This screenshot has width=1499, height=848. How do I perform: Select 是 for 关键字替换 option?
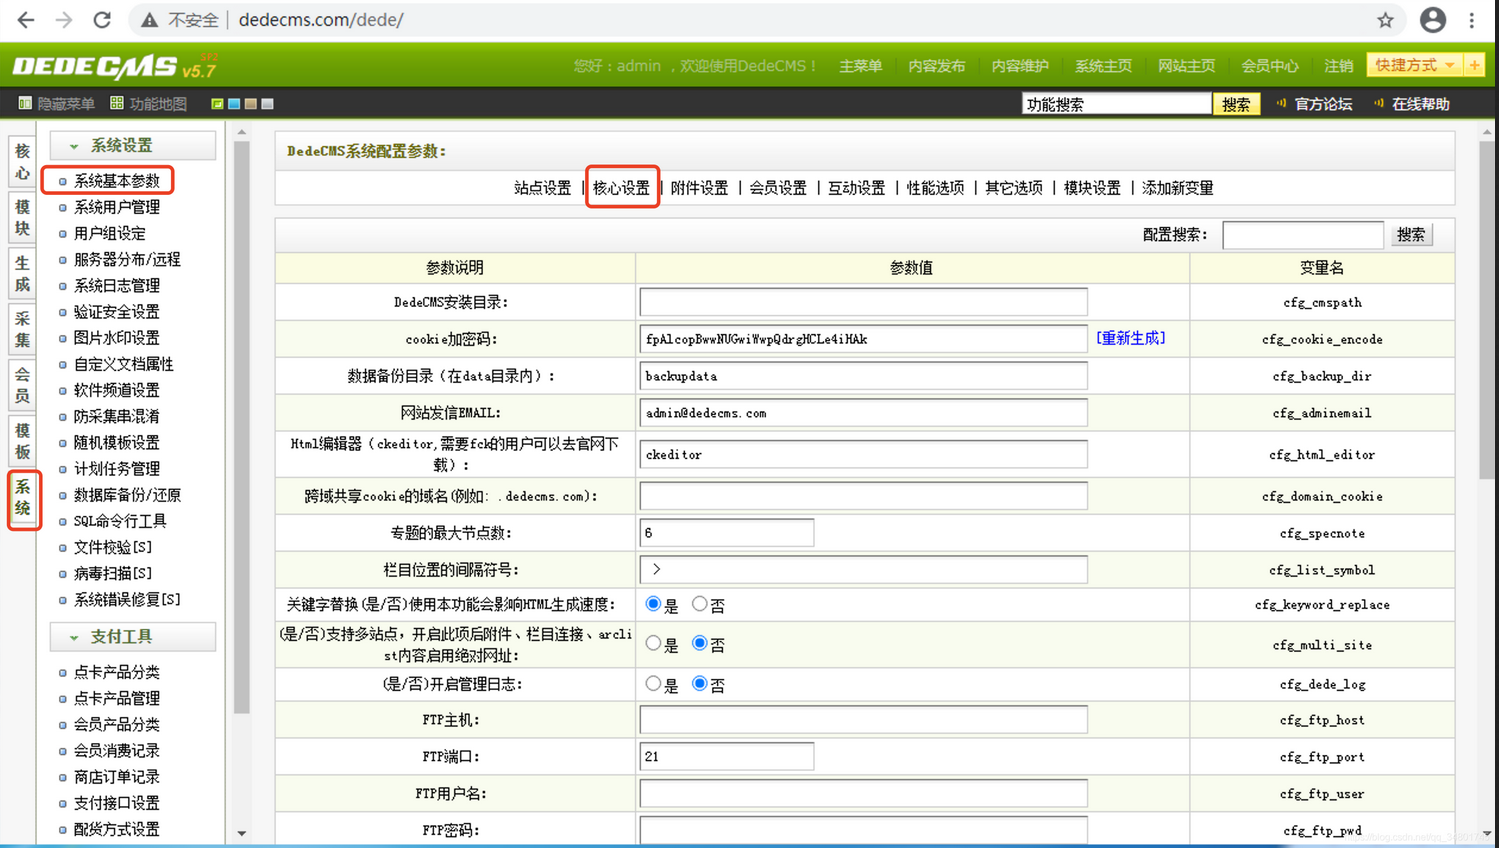pos(653,604)
